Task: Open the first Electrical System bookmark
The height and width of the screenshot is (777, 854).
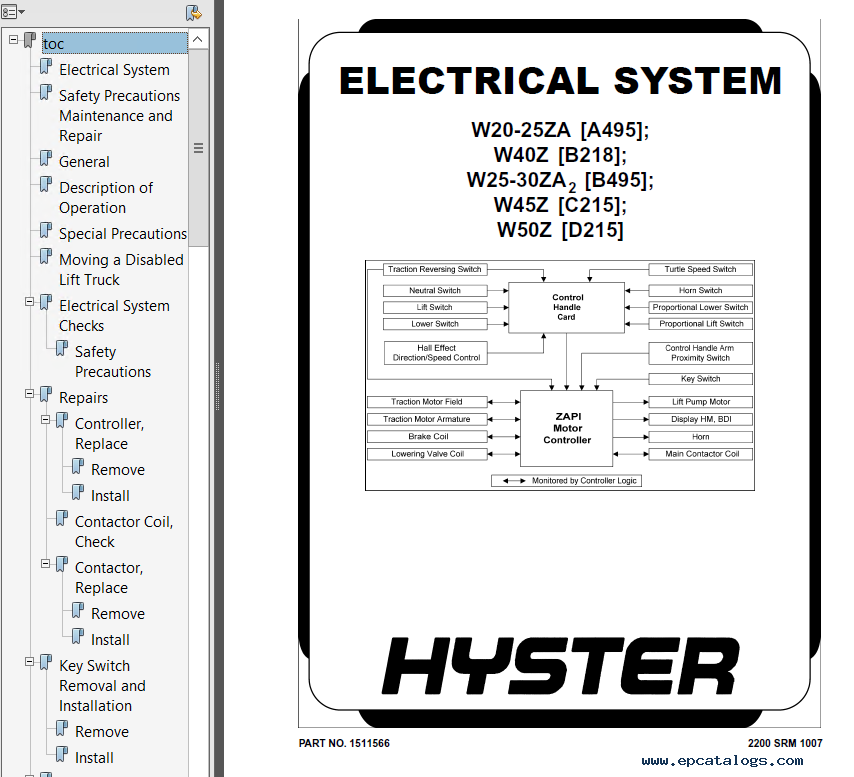Action: pyautogui.click(x=114, y=70)
